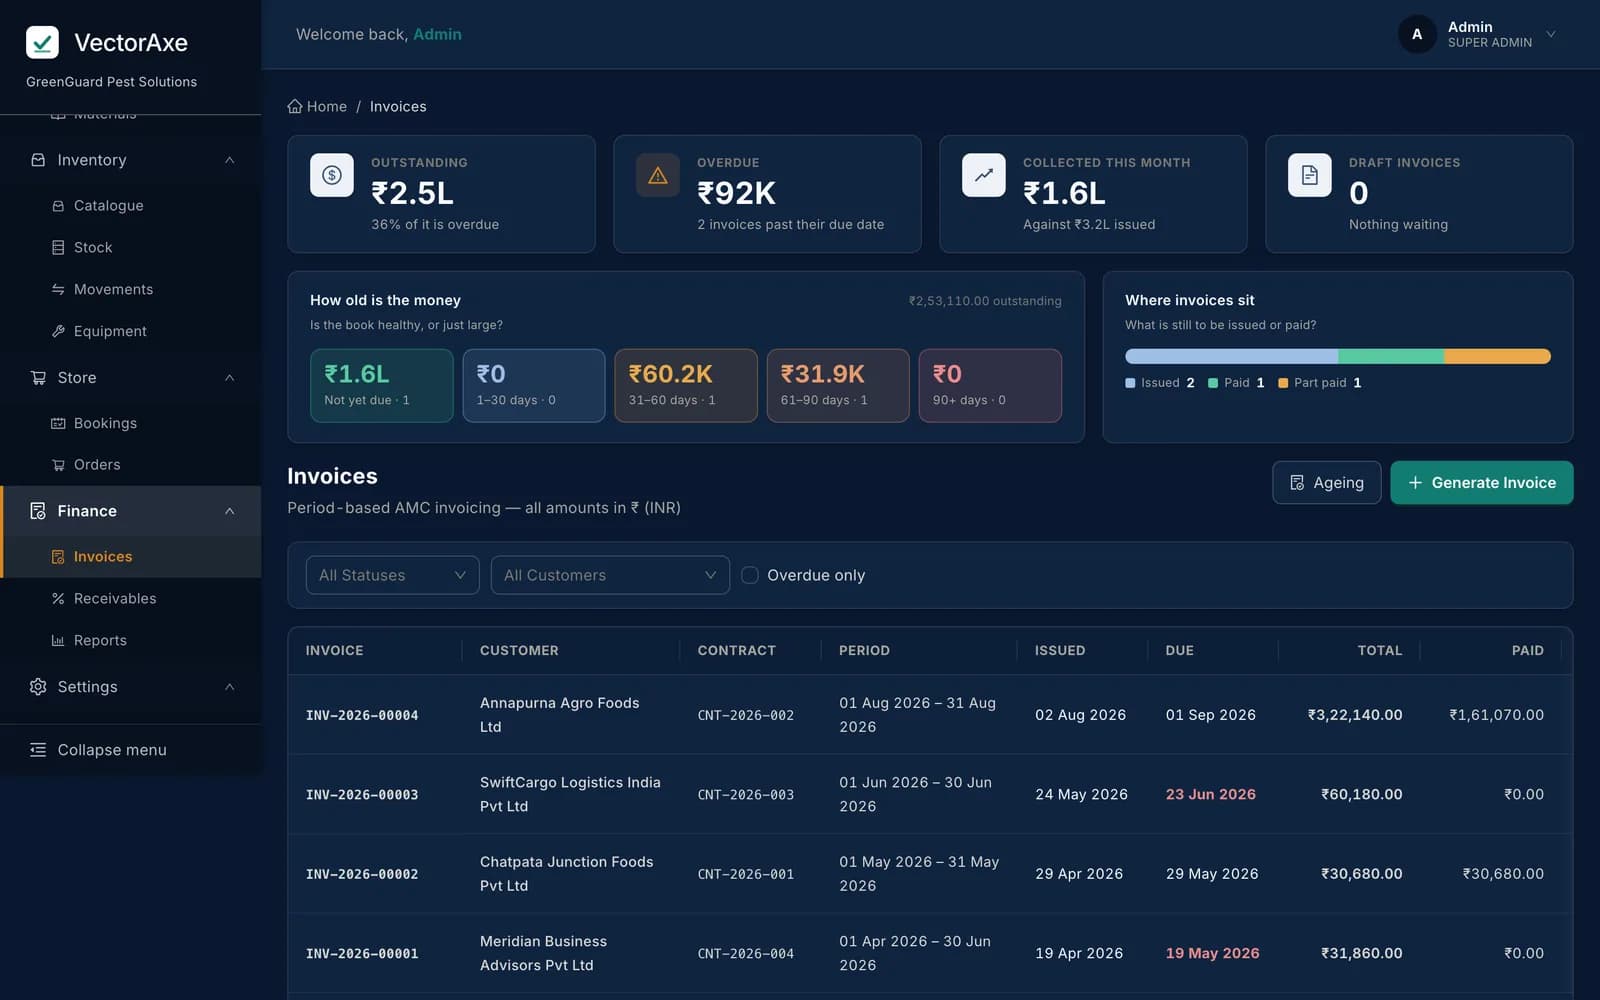Collapse the Finance section chevron
1600x1000 pixels.
[x=230, y=511]
